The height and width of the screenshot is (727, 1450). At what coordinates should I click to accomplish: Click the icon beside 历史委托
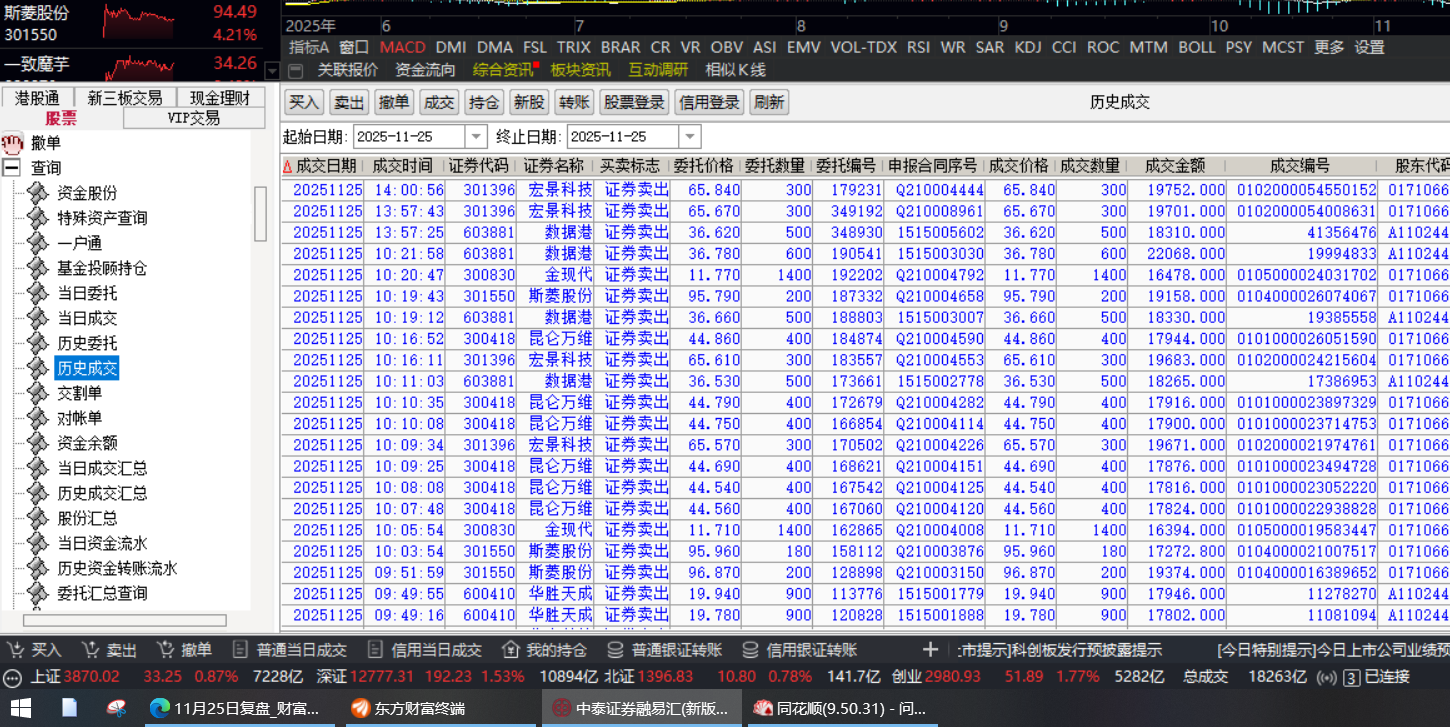[38, 343]
